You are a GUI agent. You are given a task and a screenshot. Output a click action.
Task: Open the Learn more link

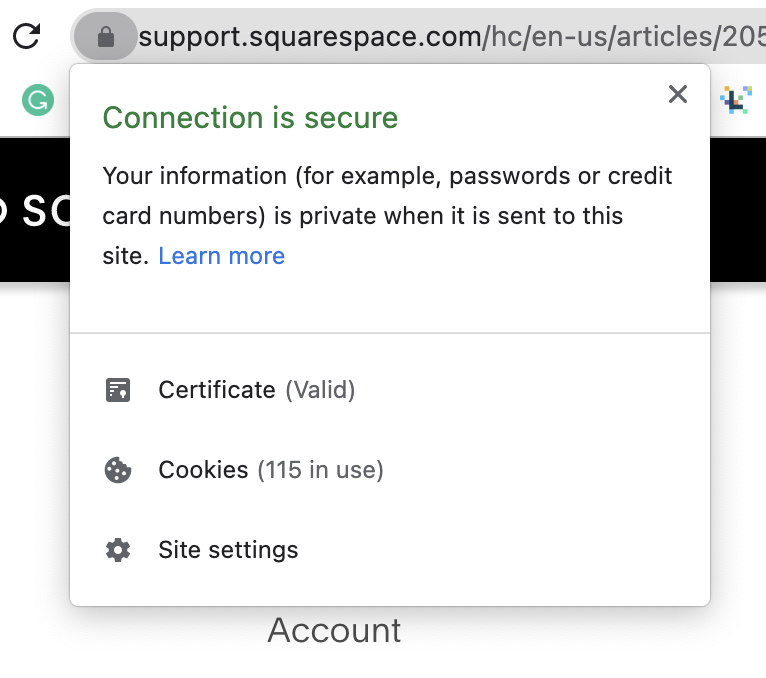pos(221,256)
